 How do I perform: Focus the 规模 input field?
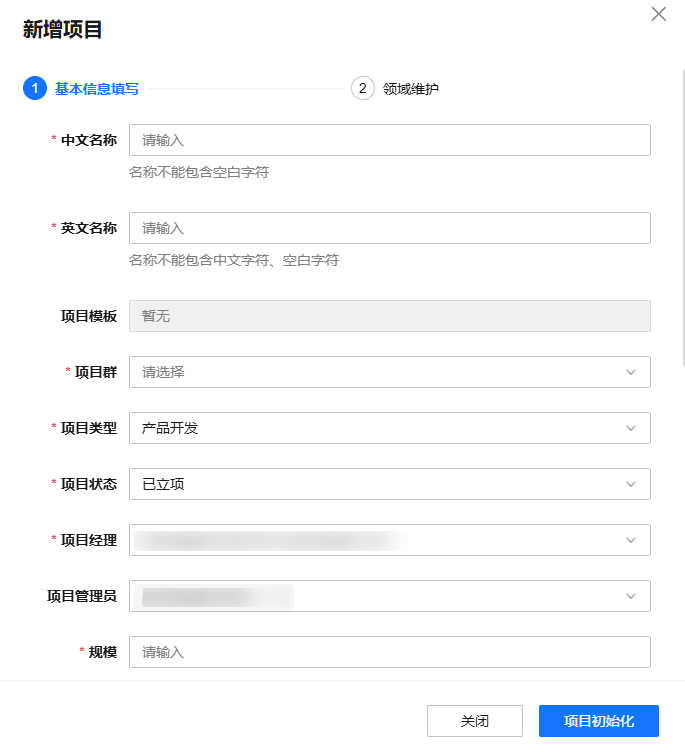390,652
